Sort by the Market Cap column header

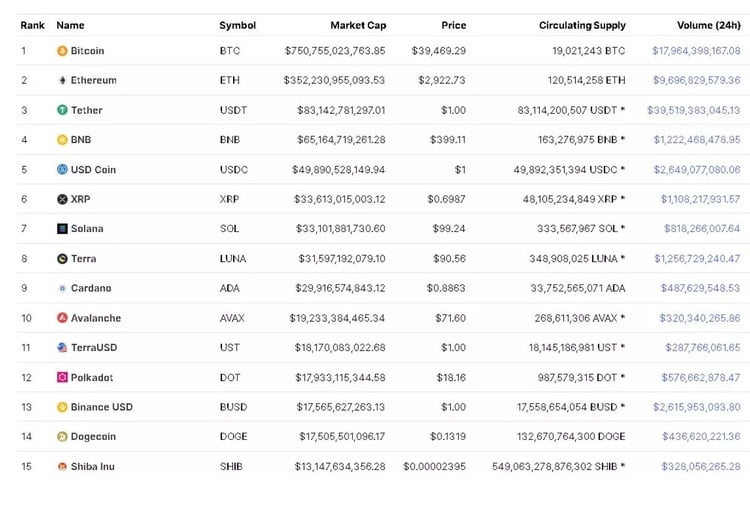pos(358,25)
